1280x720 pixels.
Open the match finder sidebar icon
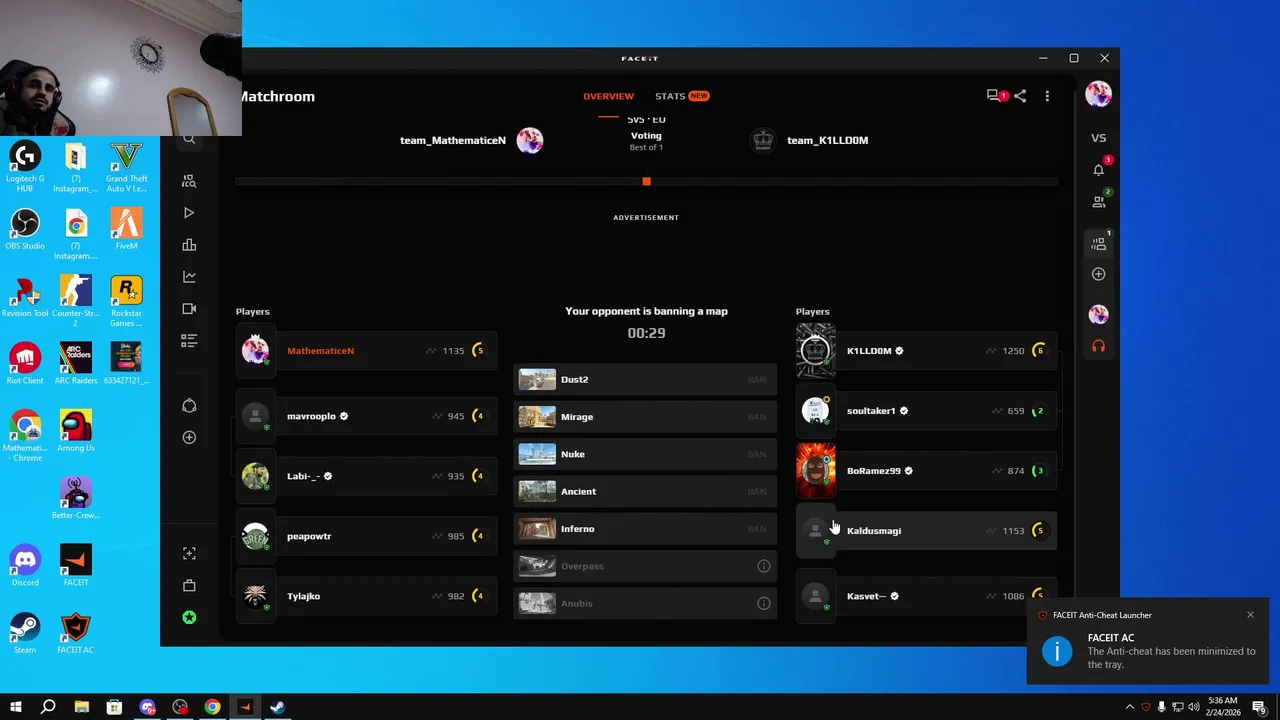[x=189, y=181]
